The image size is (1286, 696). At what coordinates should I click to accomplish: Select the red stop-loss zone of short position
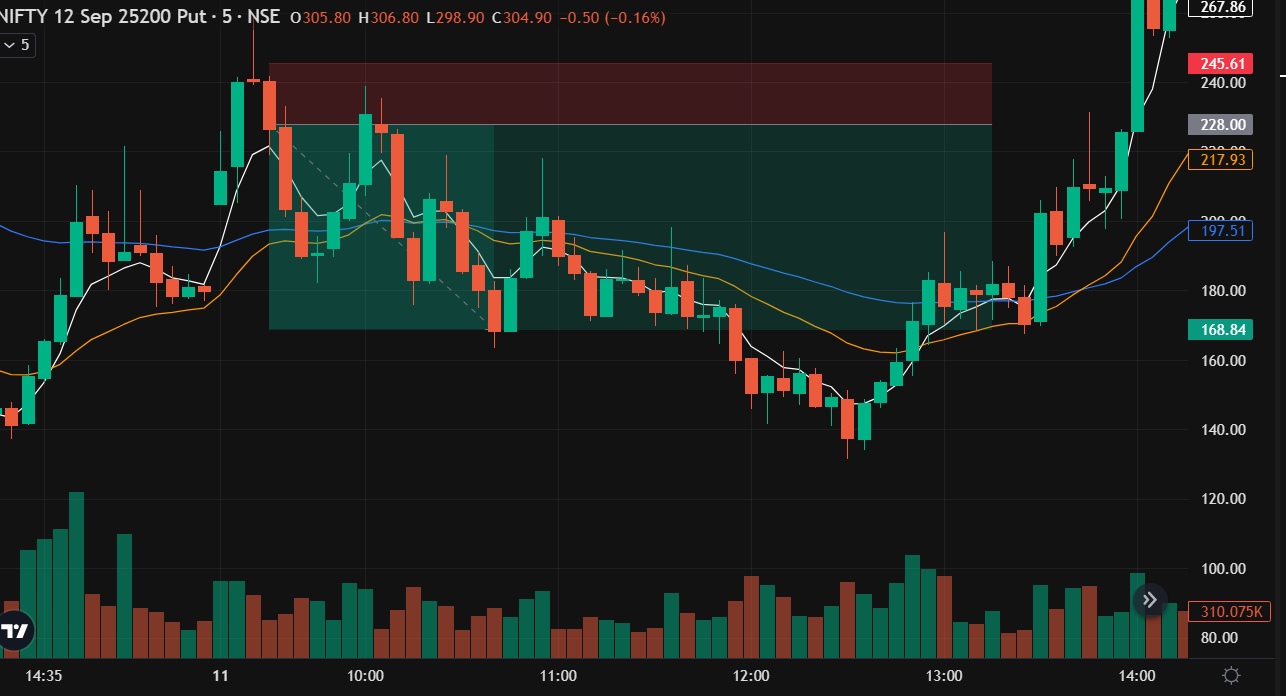(630, 94)
